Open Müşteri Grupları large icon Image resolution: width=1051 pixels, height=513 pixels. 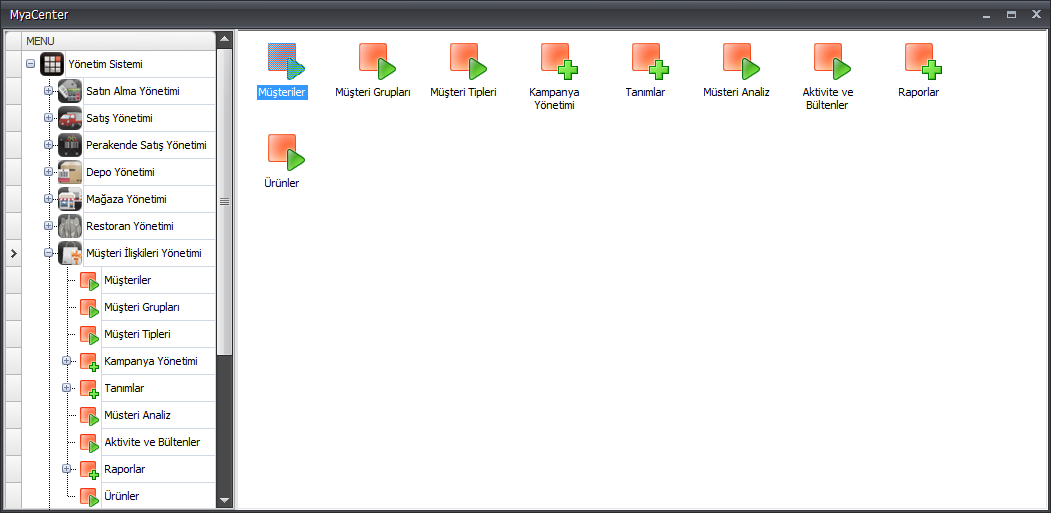373,62
